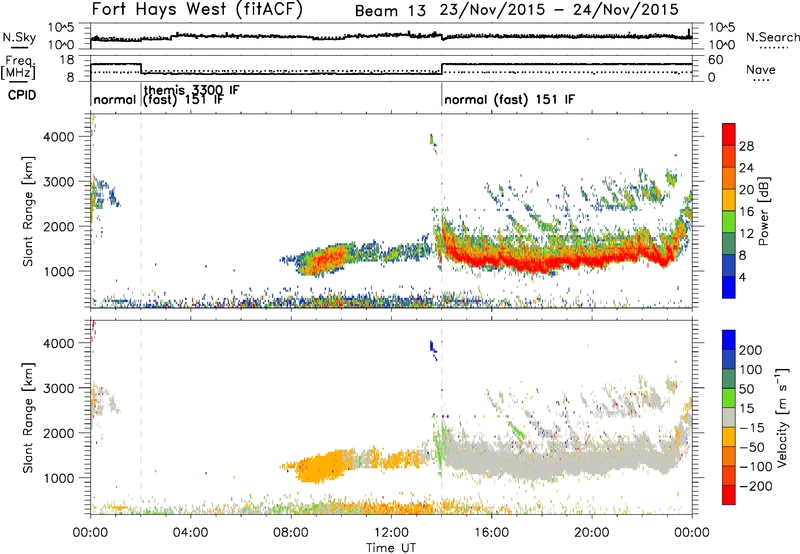800x554 pixels.
Task: Click the '18' tick on the frequency axis
Action: pyautogui.click(x=67, y=60)
